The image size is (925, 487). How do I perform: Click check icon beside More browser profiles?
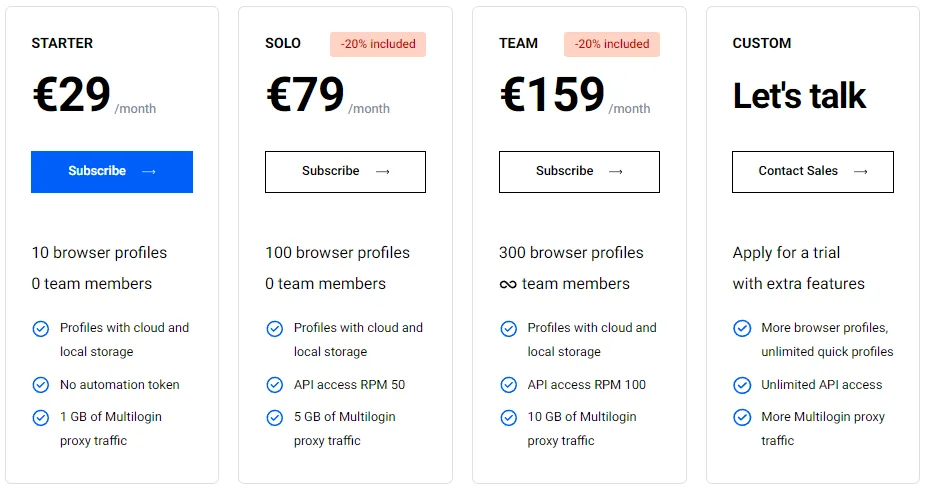coord(742,328)
